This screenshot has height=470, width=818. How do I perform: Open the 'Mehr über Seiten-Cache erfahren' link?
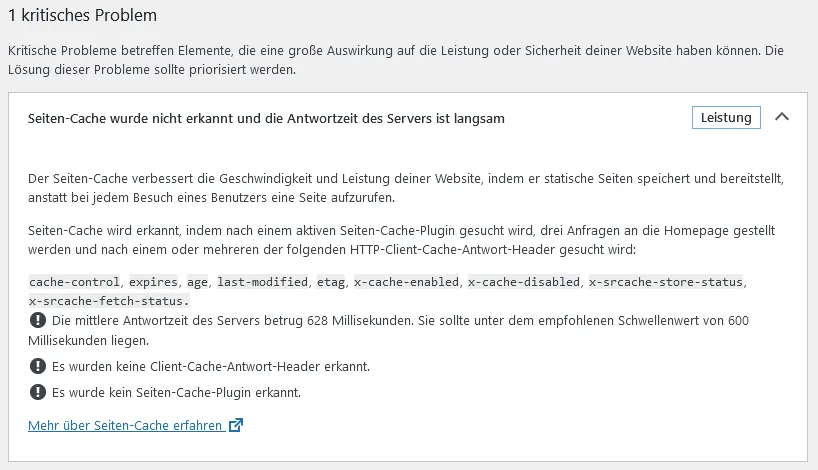(126, 426)
